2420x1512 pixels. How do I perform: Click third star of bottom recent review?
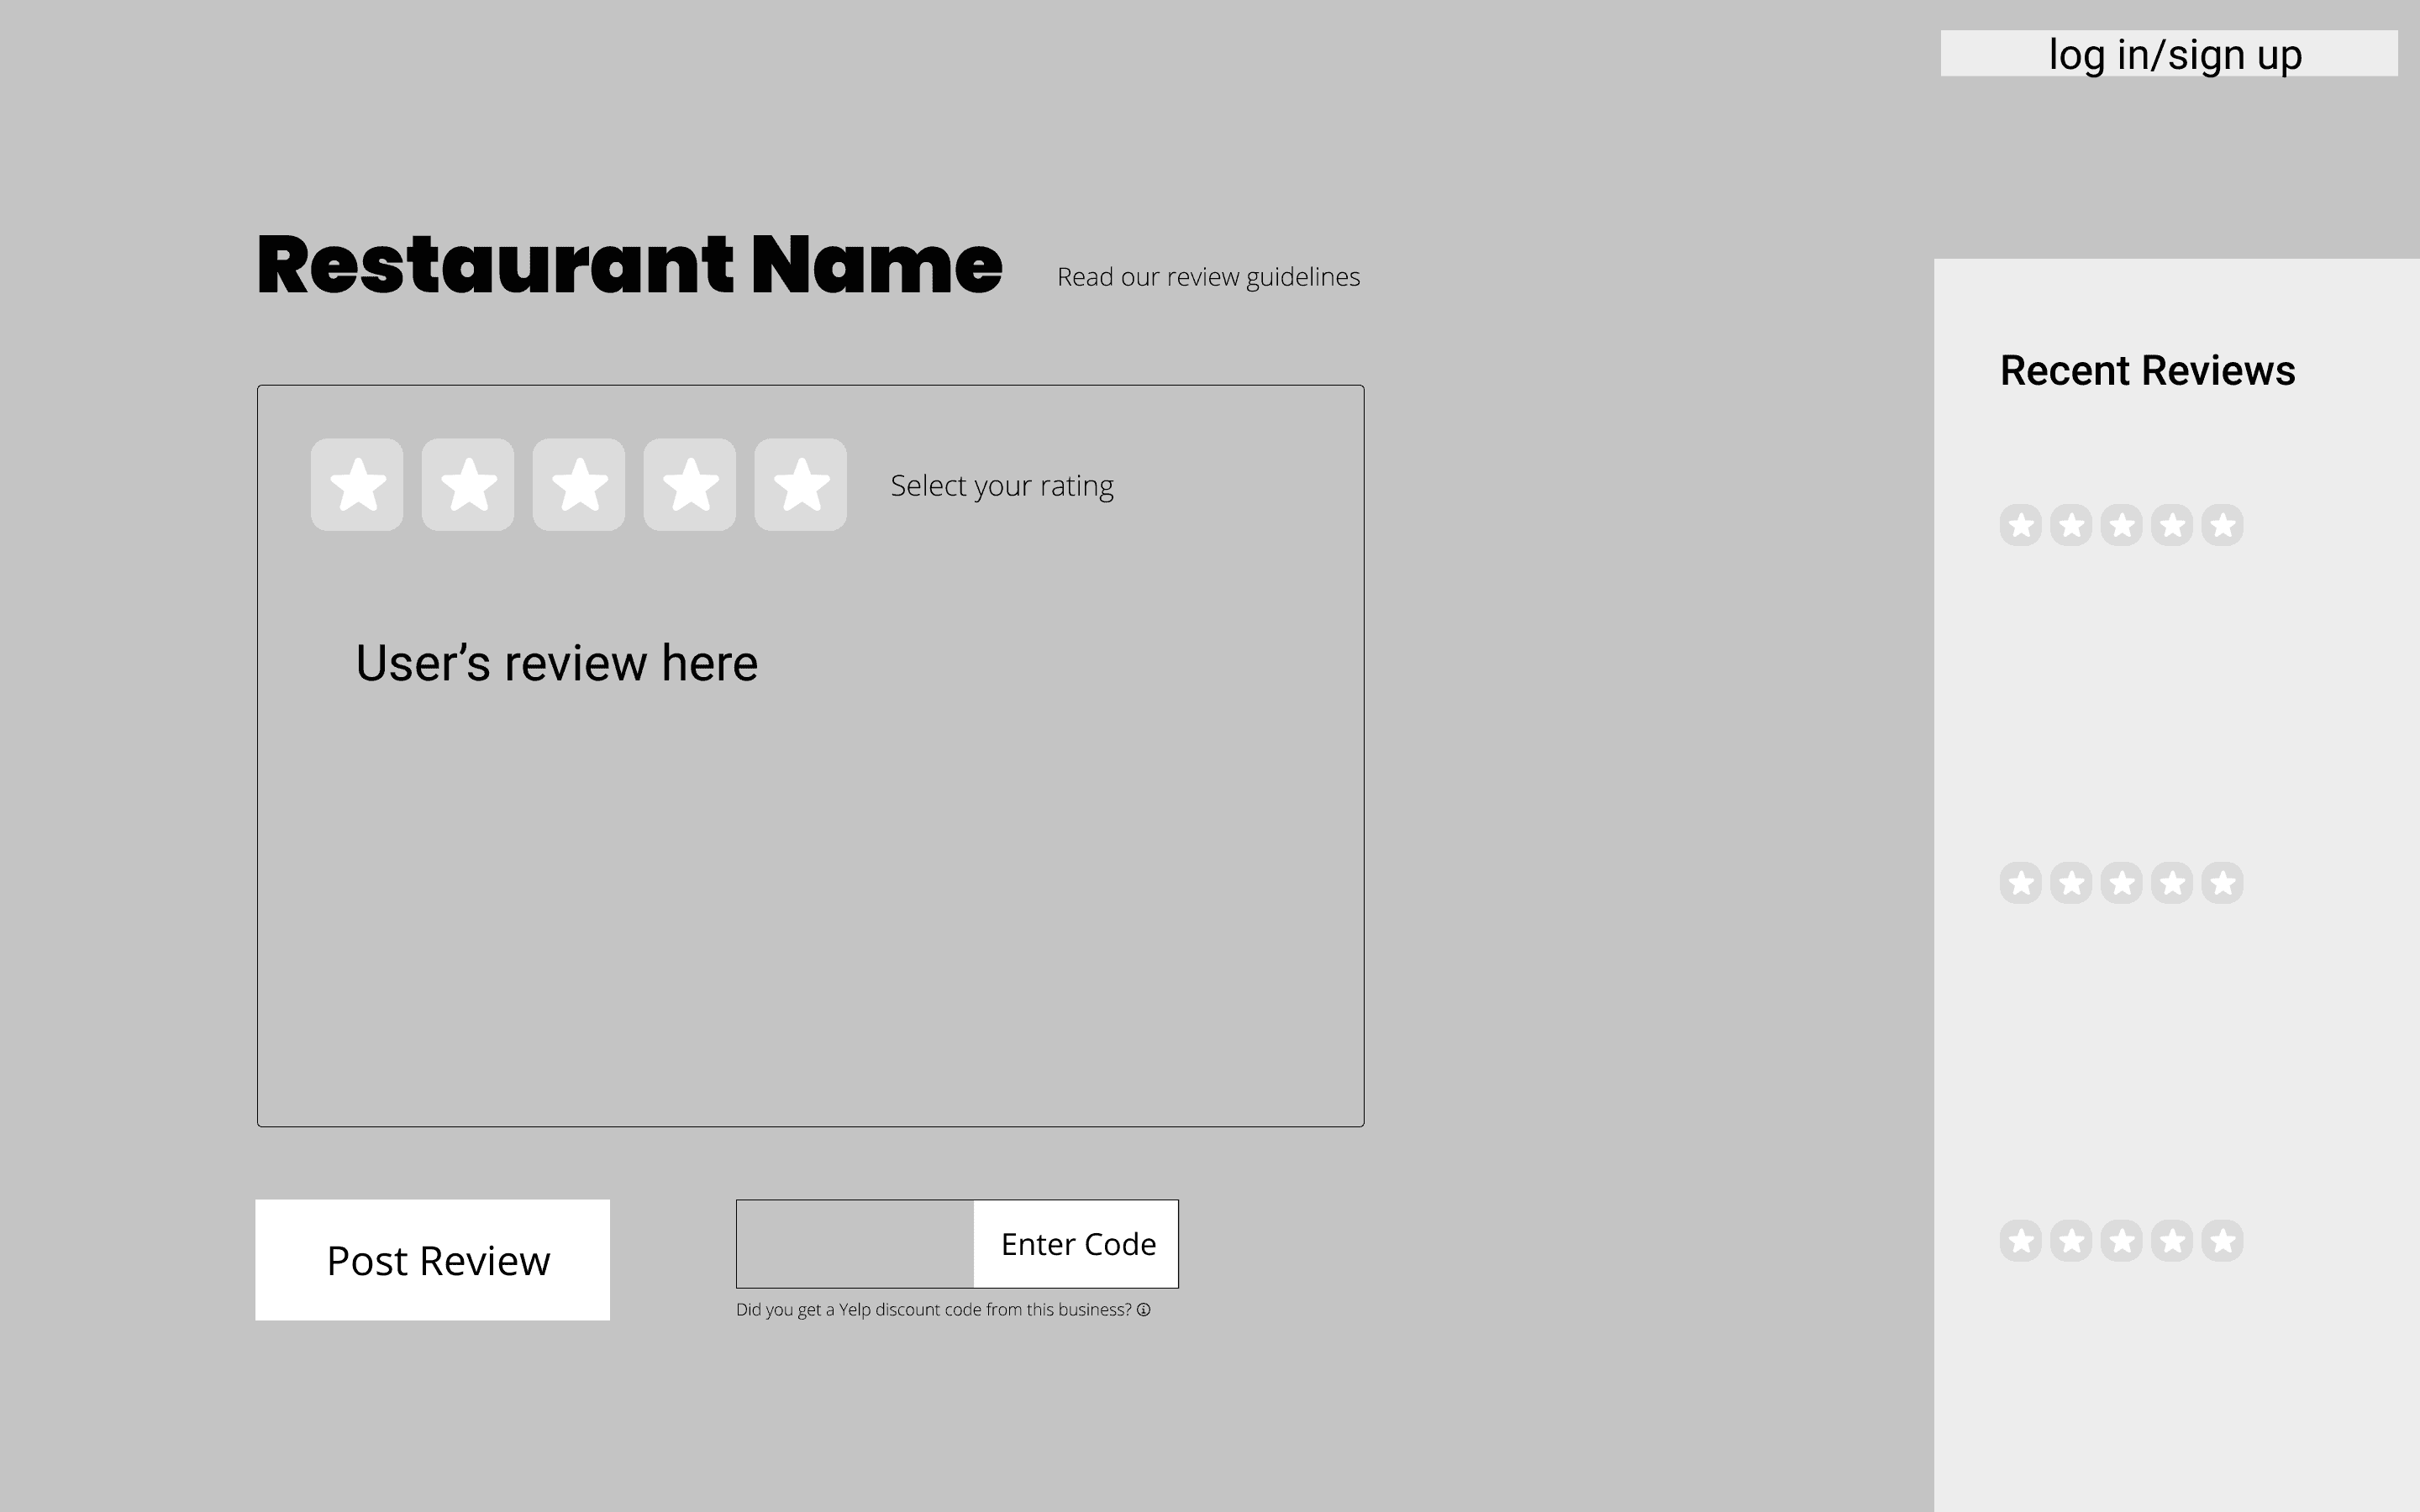[x=2121, y=1241]
